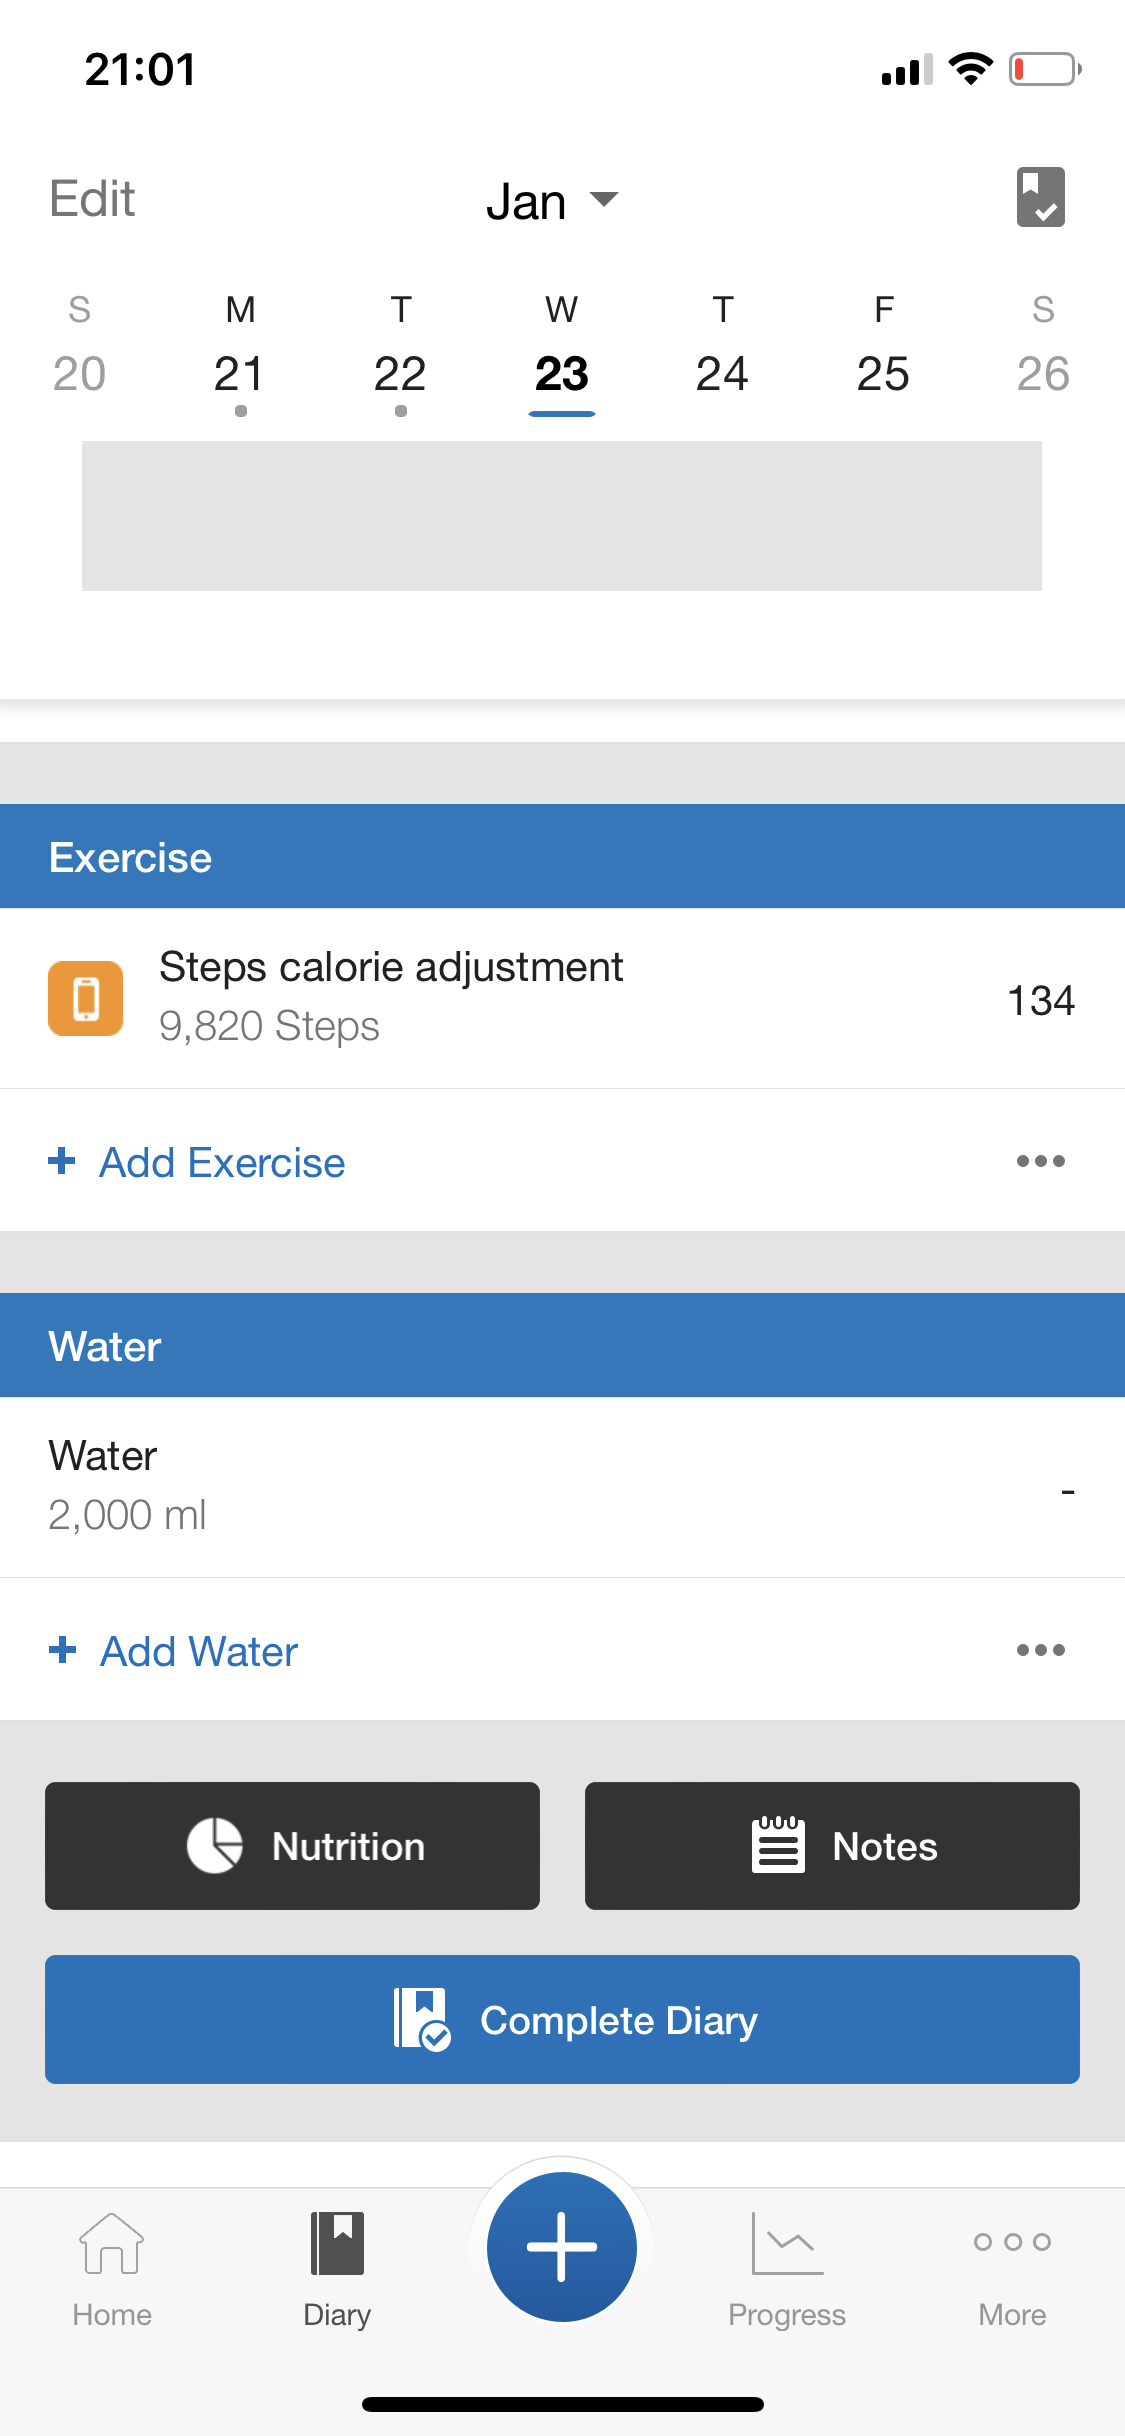Tap the diary complete bookmark icon
Screen dimensions: 1125x2436
1040,198
